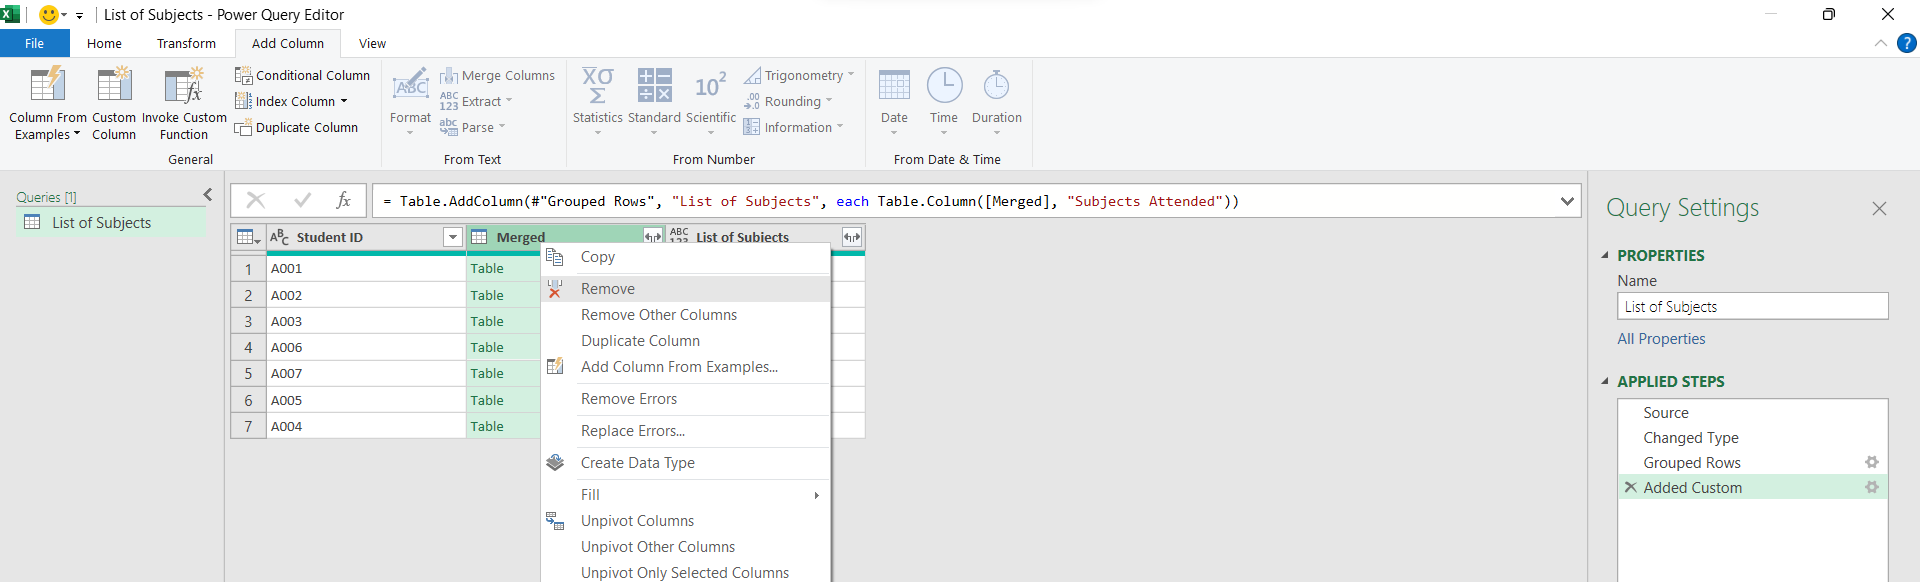Image resolution: width=1920 pixels, height=582 pixels.
Task: Collapse the PROPERTIES section
Action: pyautogui.click(x=1605, y=255)
